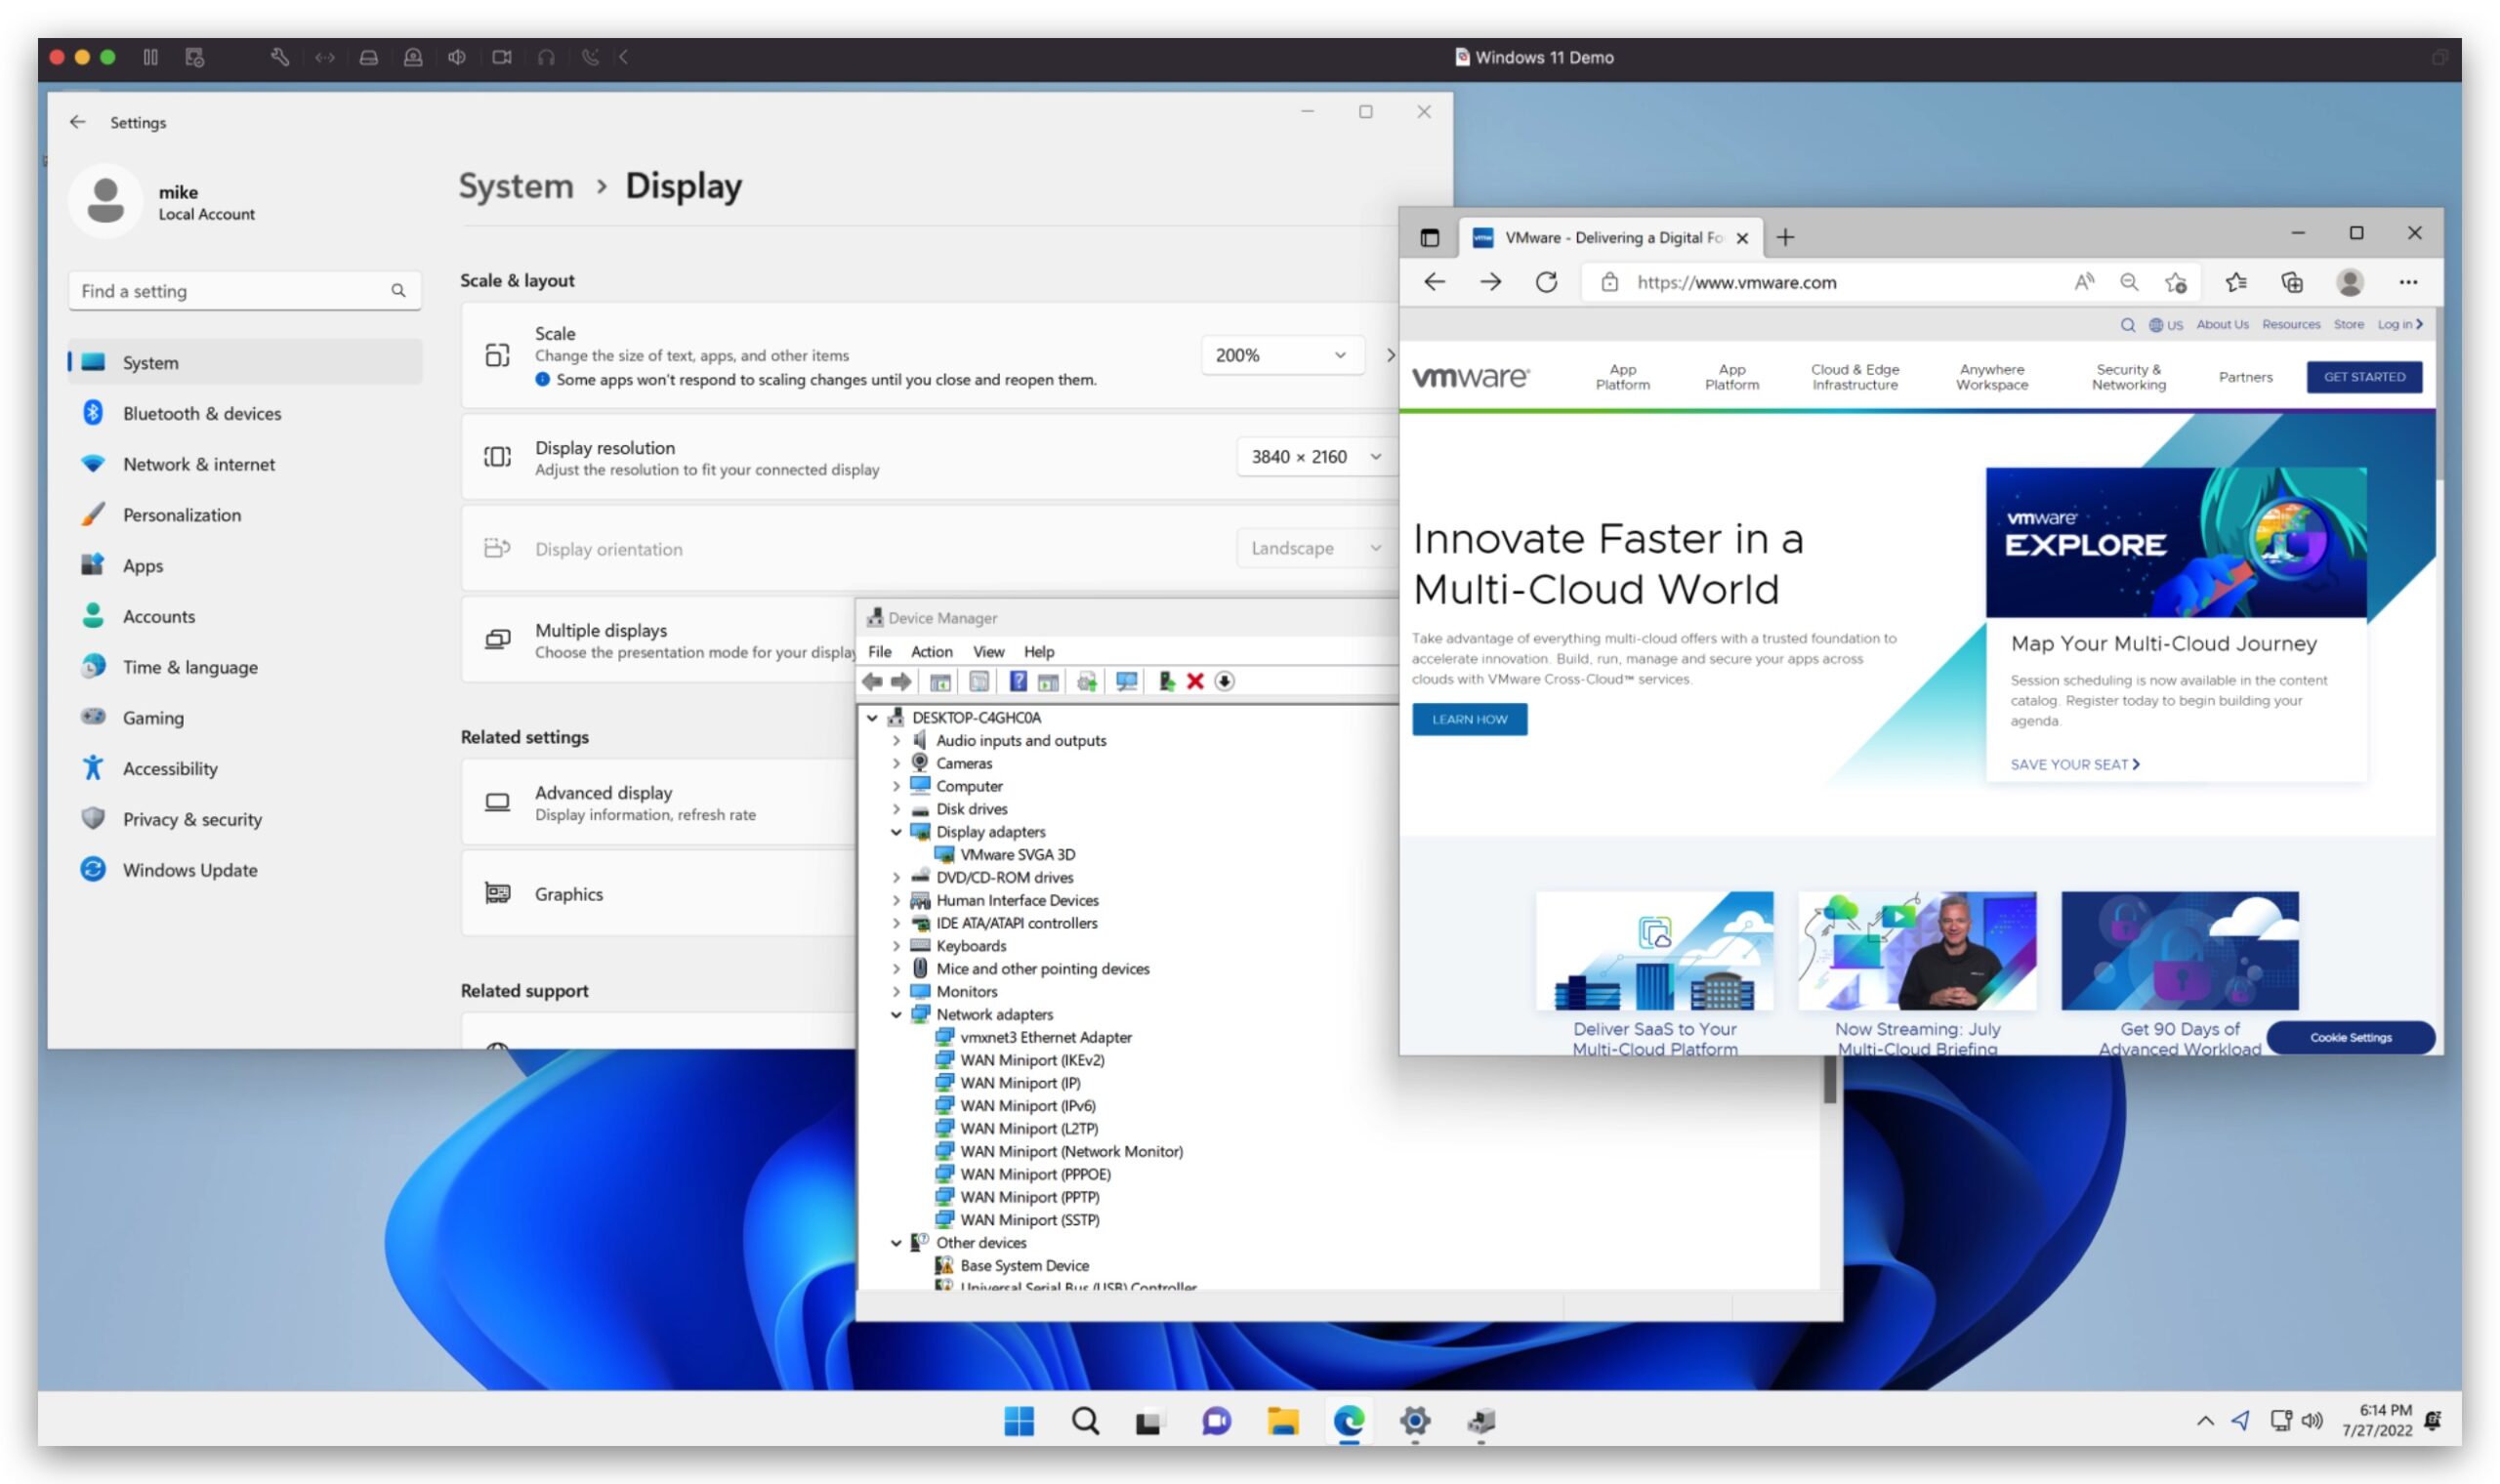Click the red X Uninstall device icon
2500x1484 pixels.
(1195, 681)
